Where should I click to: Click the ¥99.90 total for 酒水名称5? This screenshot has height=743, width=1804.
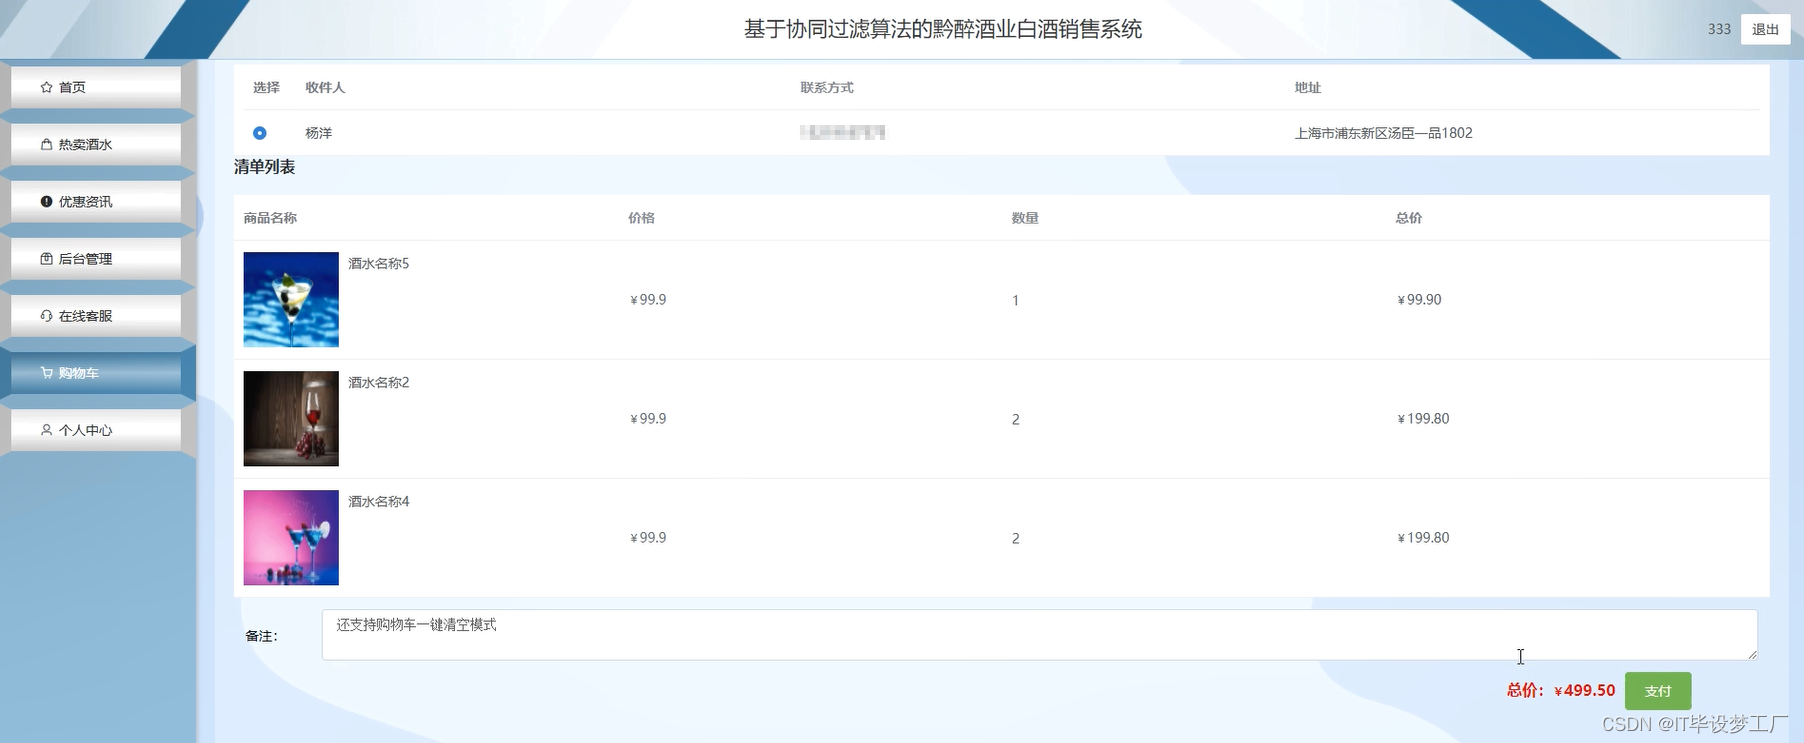tap(1419, 300)
